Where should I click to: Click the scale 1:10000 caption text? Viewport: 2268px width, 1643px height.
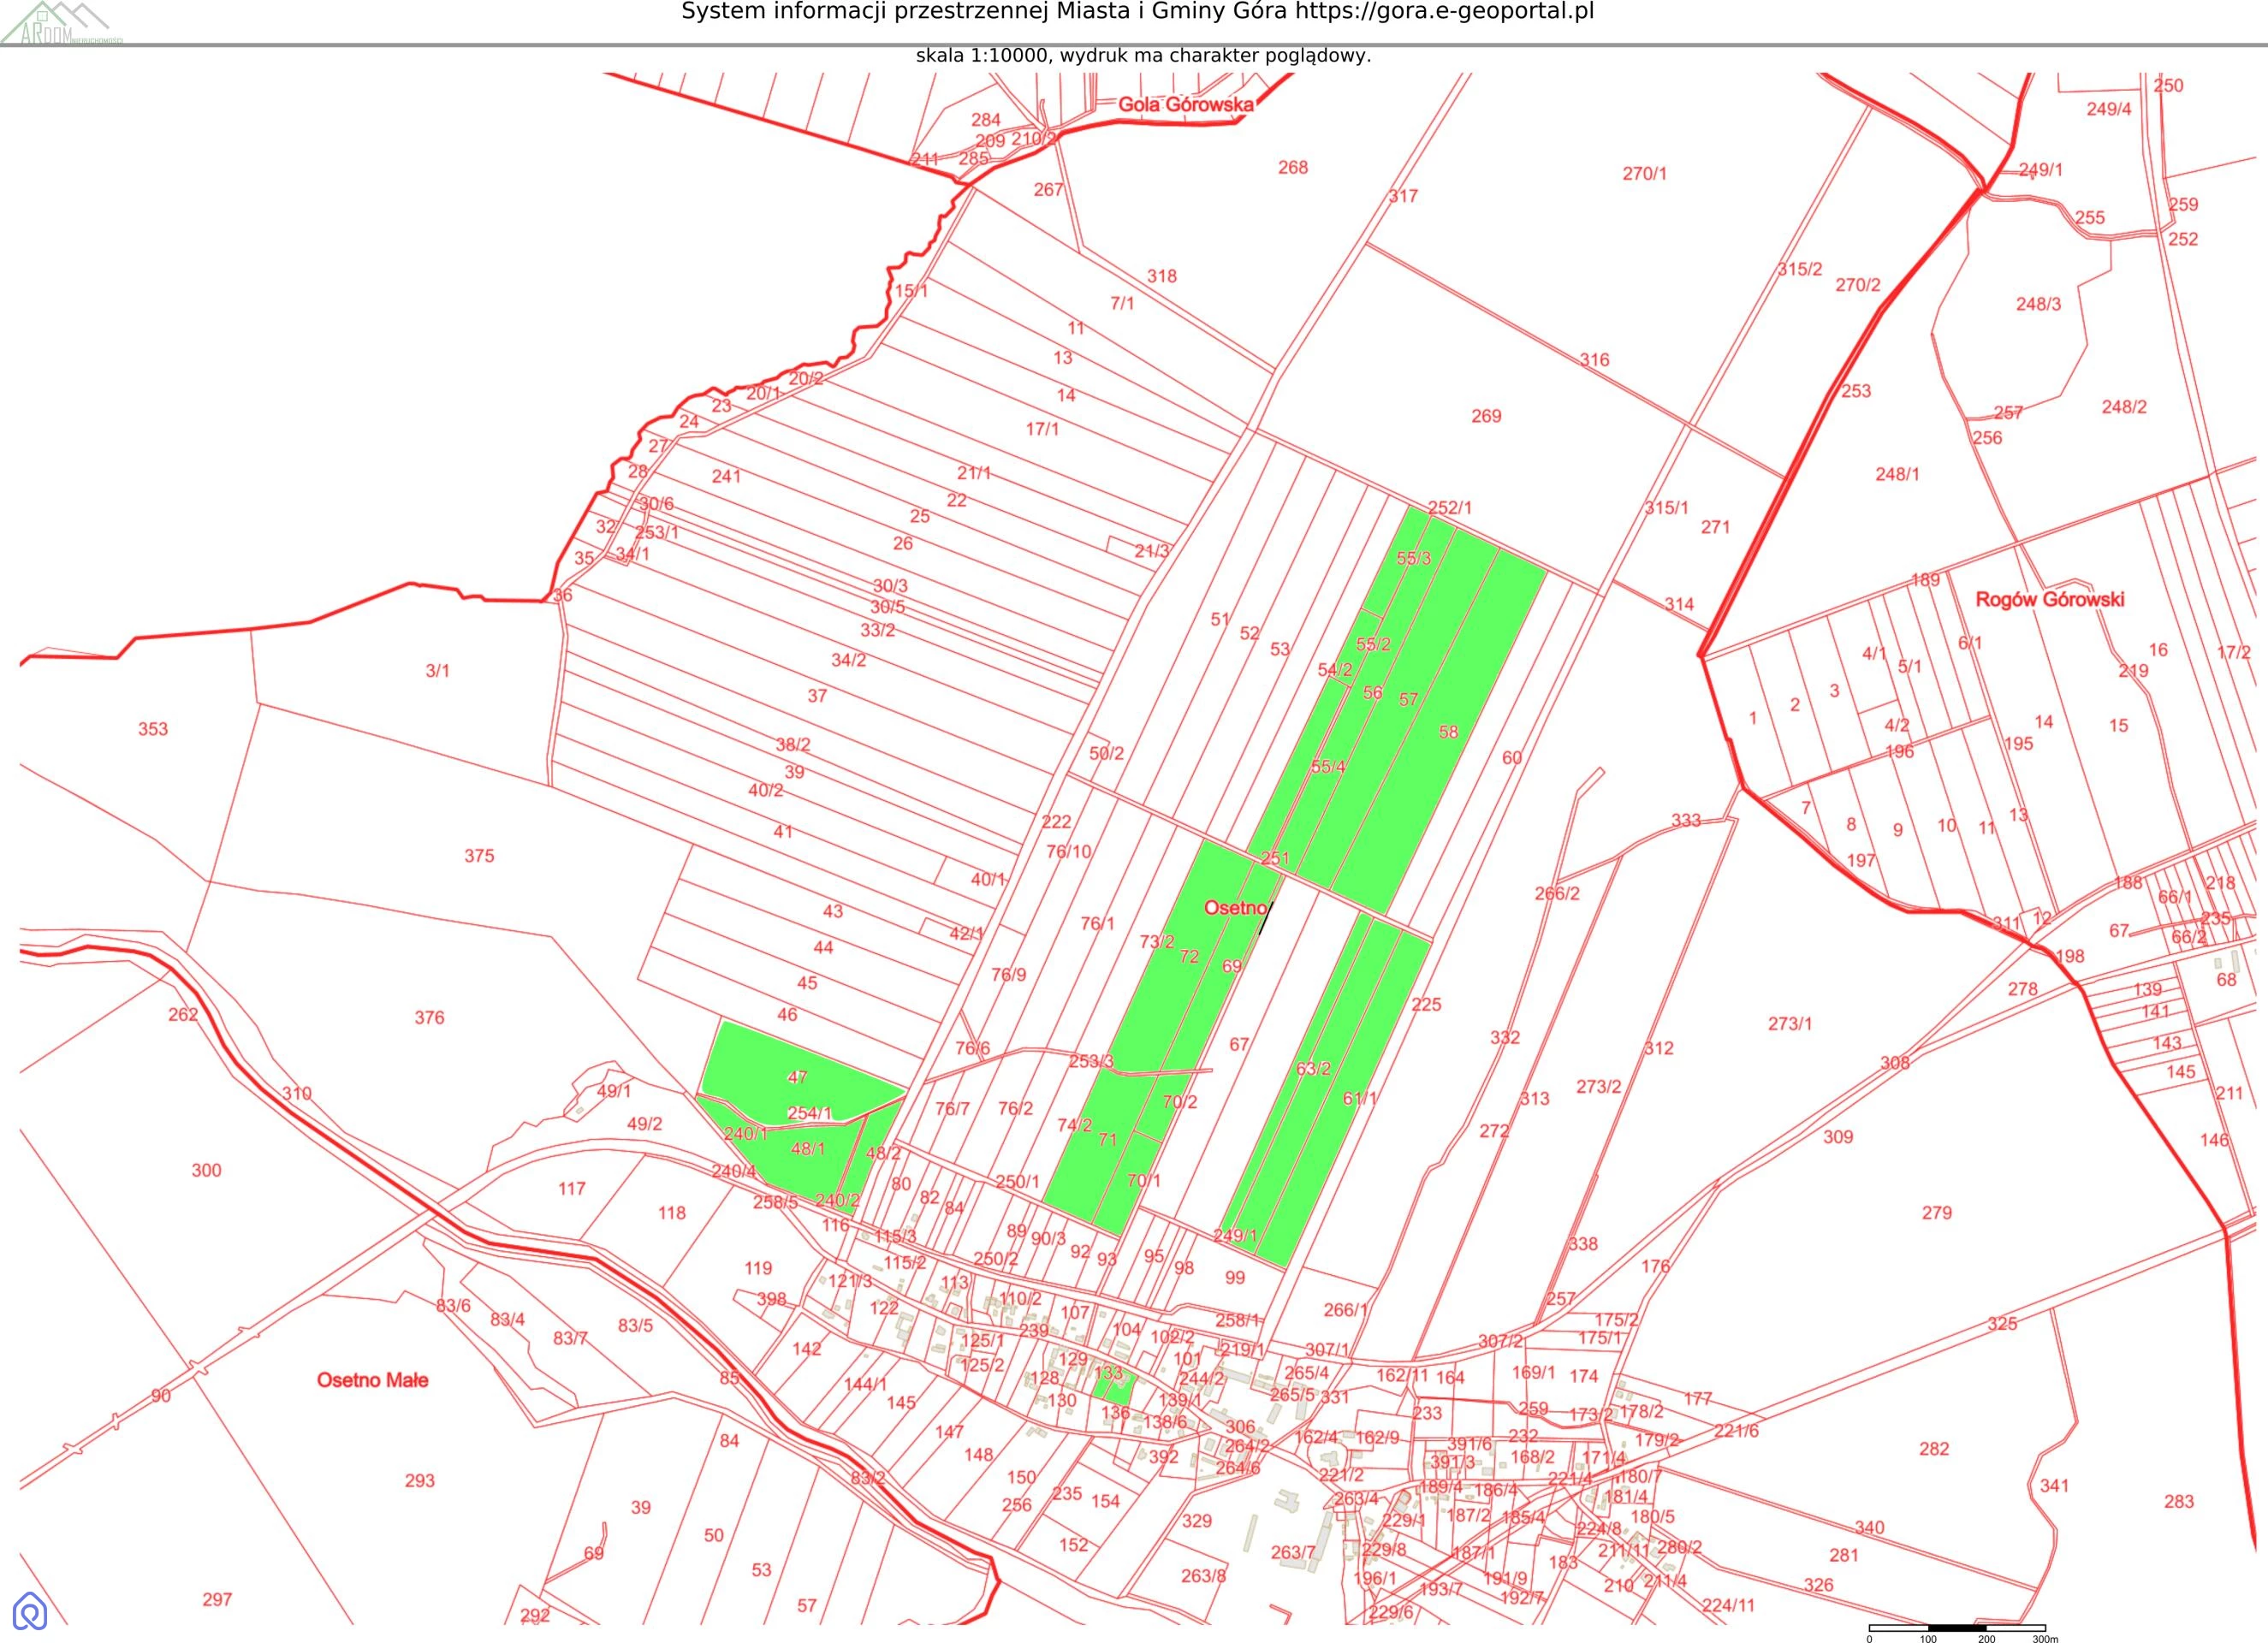[1143, 56]
